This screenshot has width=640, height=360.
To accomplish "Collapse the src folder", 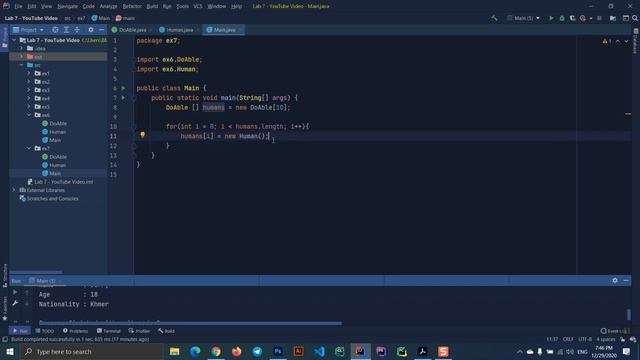I will 22,65.
